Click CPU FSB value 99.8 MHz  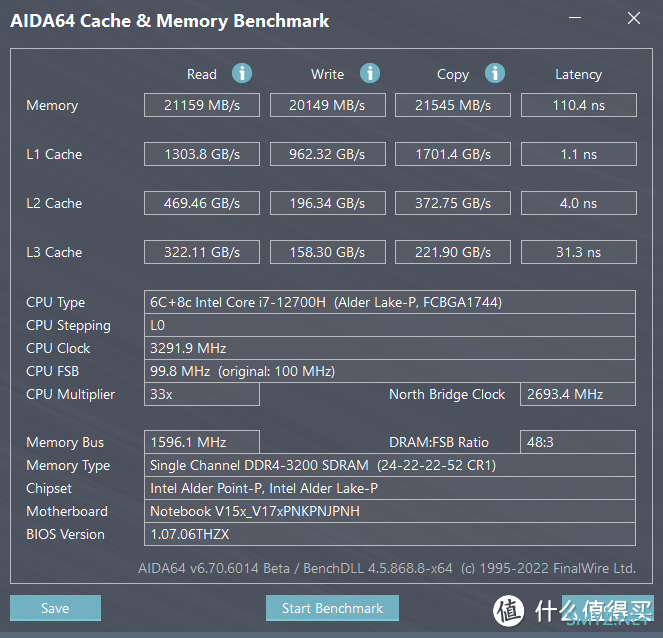coord(390,371)
